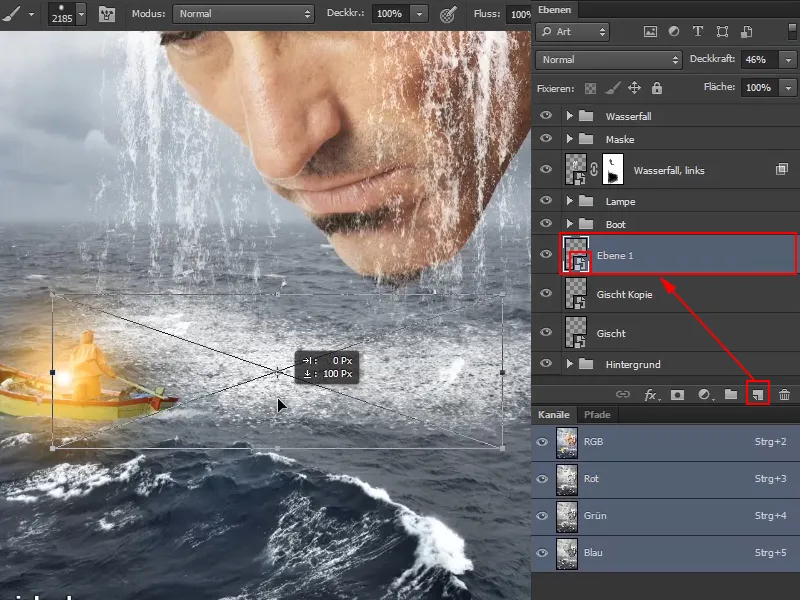Delete layer trash icon
The width and height of the screenshot is (800, 600).
[x=785, y=394]
